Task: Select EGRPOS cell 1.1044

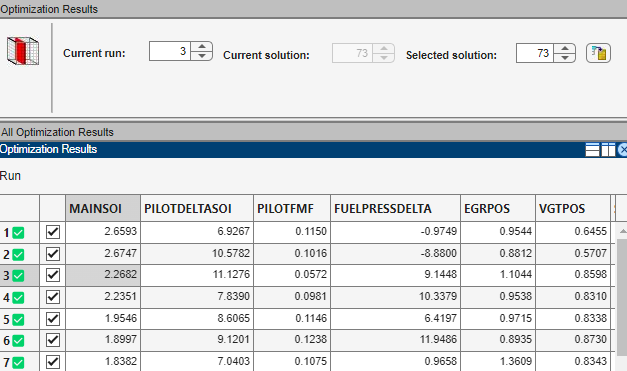Action: [x=498, y=275]
